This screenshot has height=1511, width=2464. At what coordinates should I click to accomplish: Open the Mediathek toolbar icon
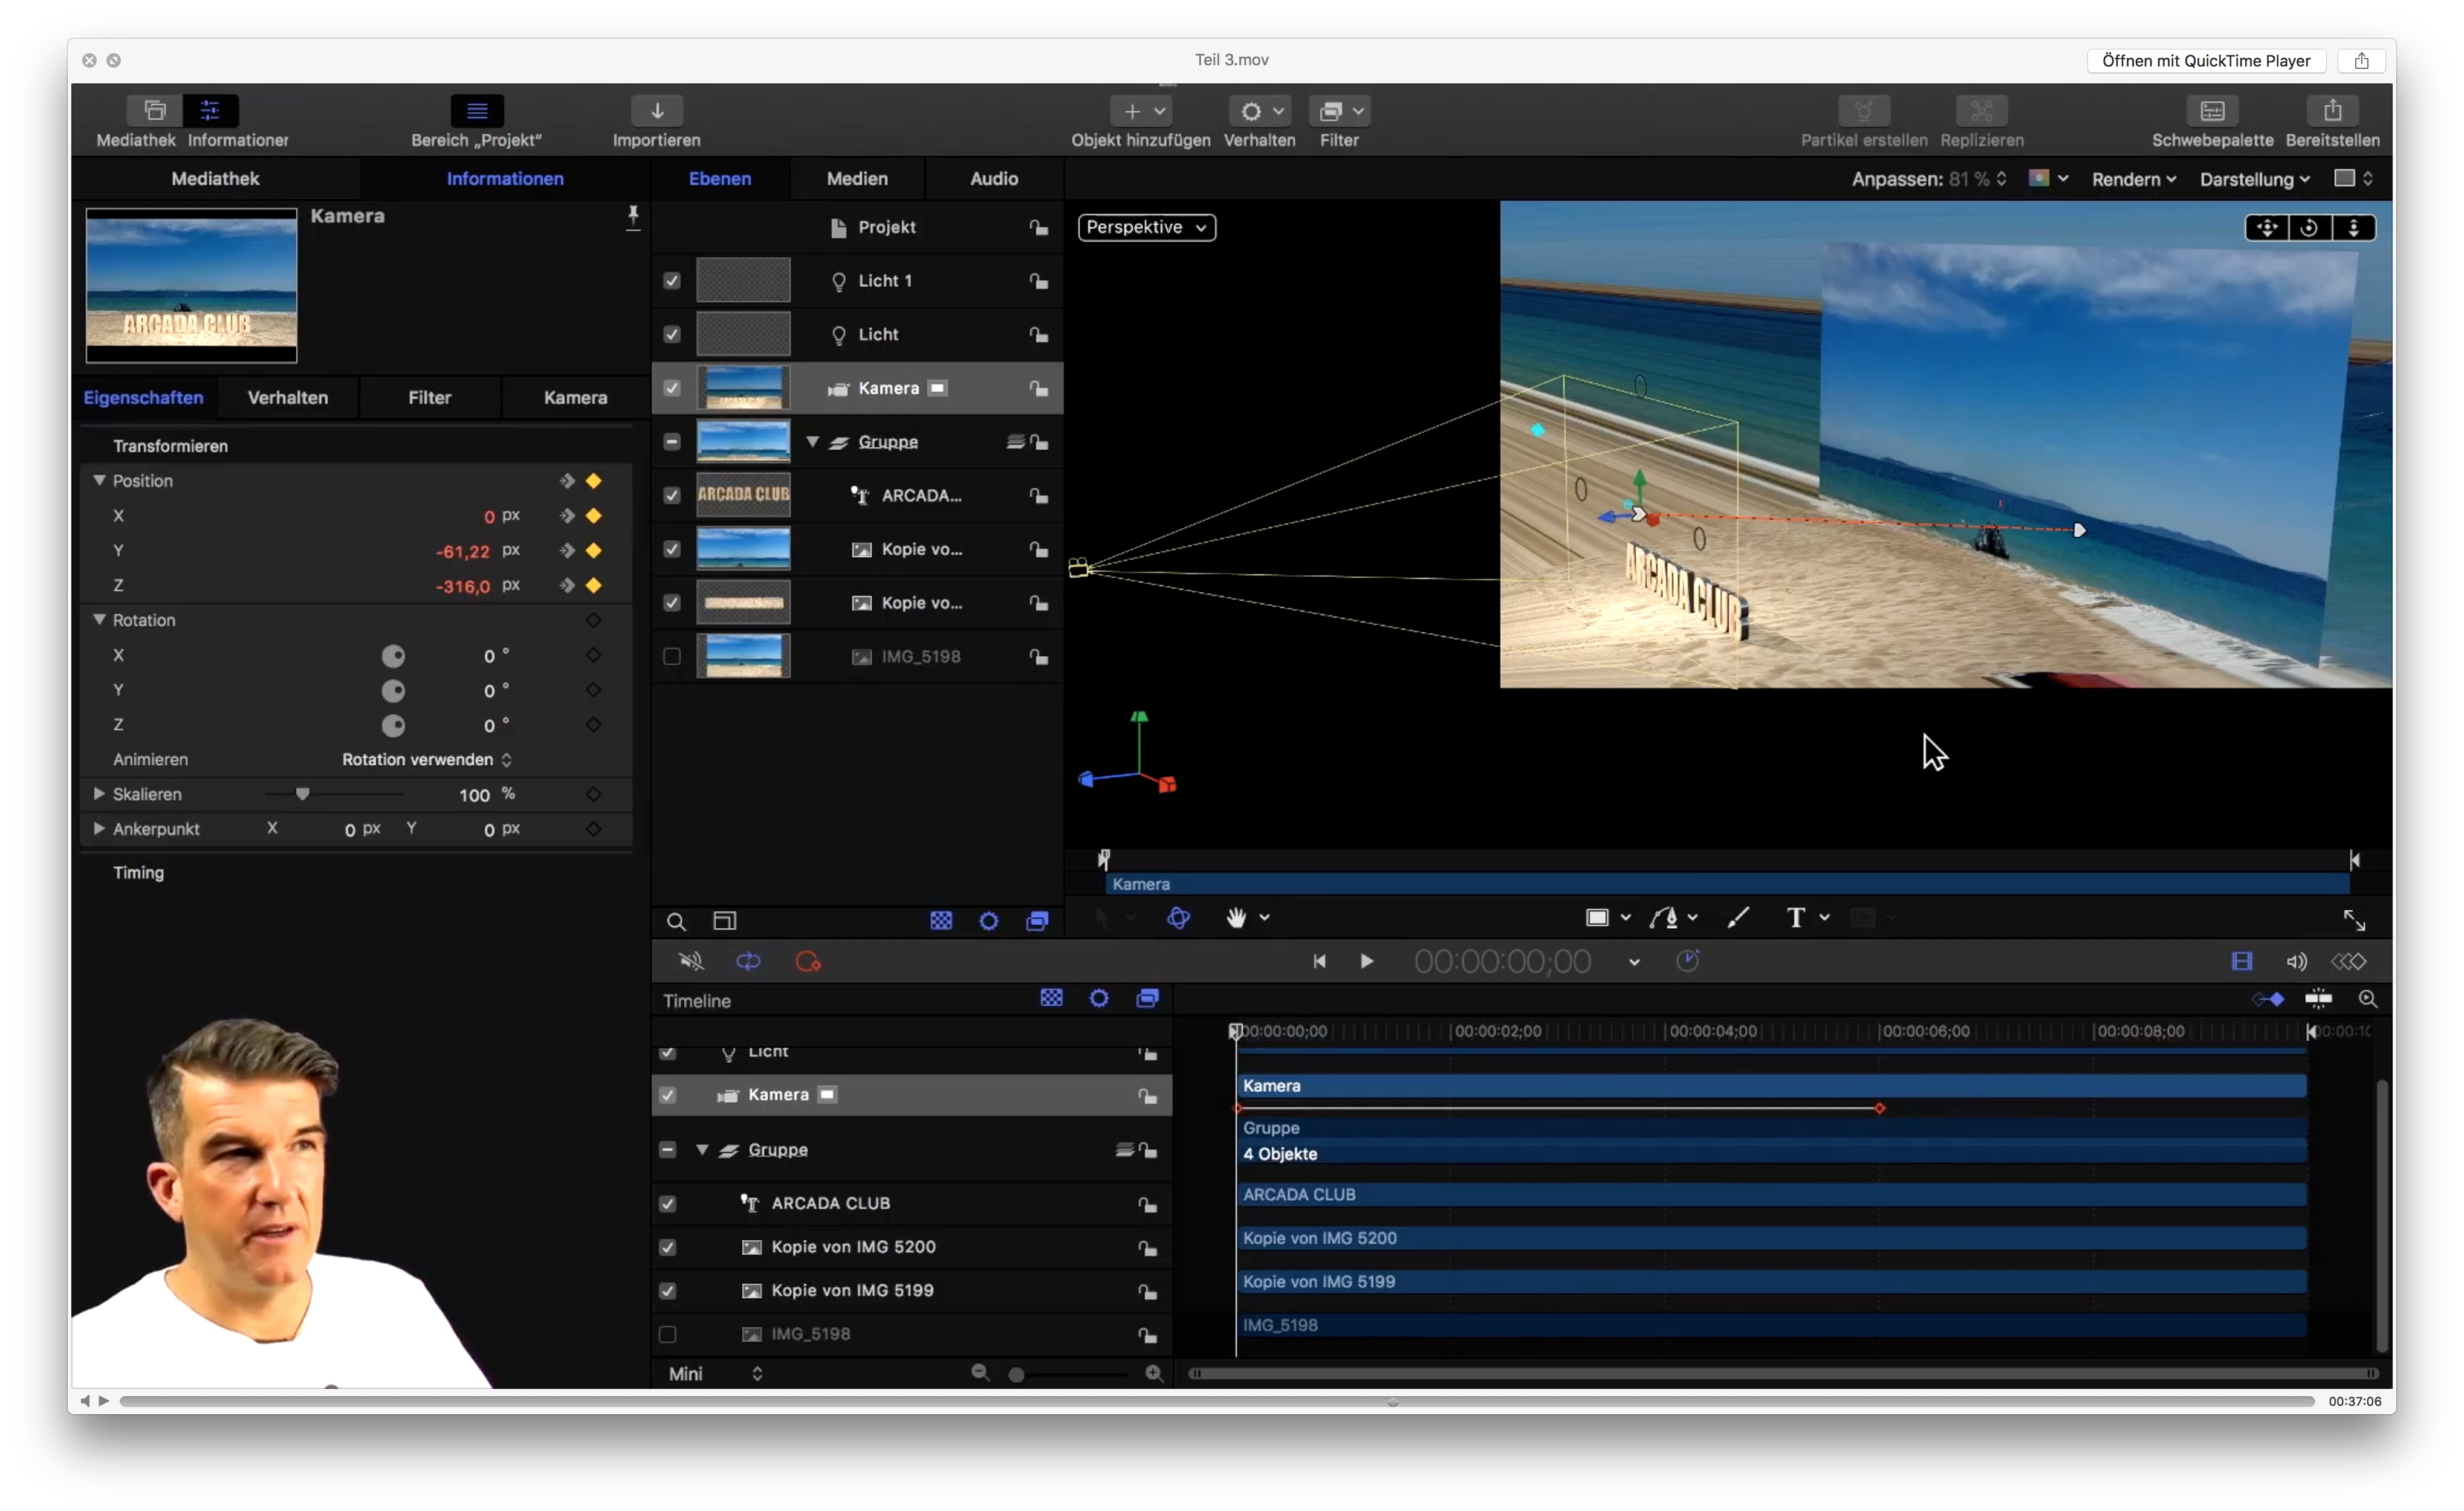pos(154,110)
